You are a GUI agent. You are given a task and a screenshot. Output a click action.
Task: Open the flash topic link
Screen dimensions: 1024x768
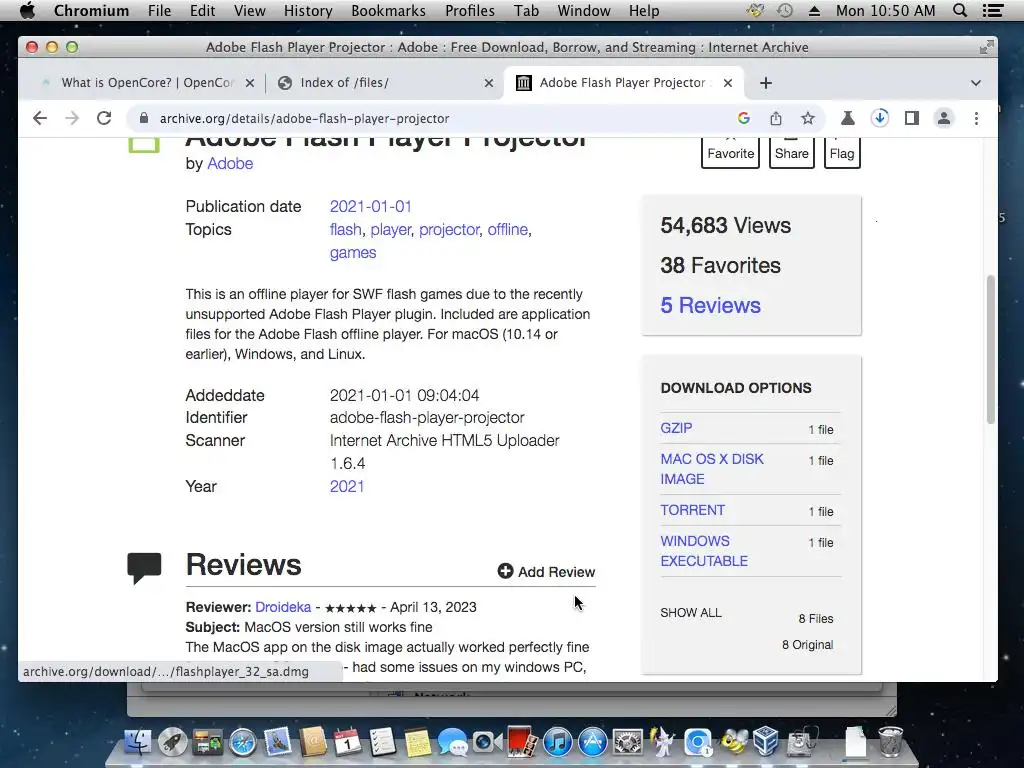[x=345, y=229]
